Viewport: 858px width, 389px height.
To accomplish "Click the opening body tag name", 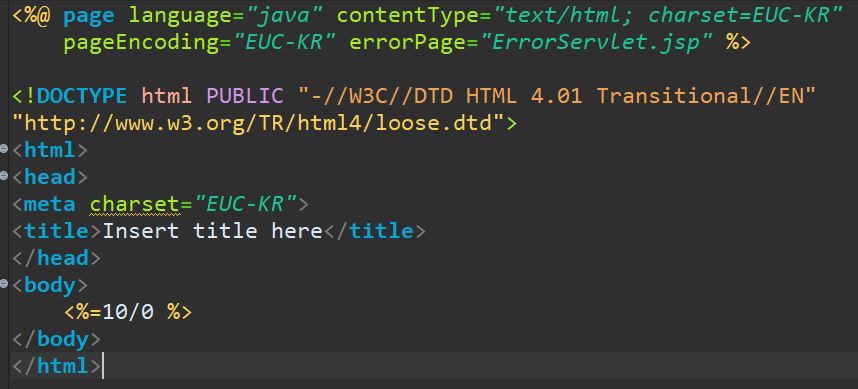I will click(x=50, y=285).
